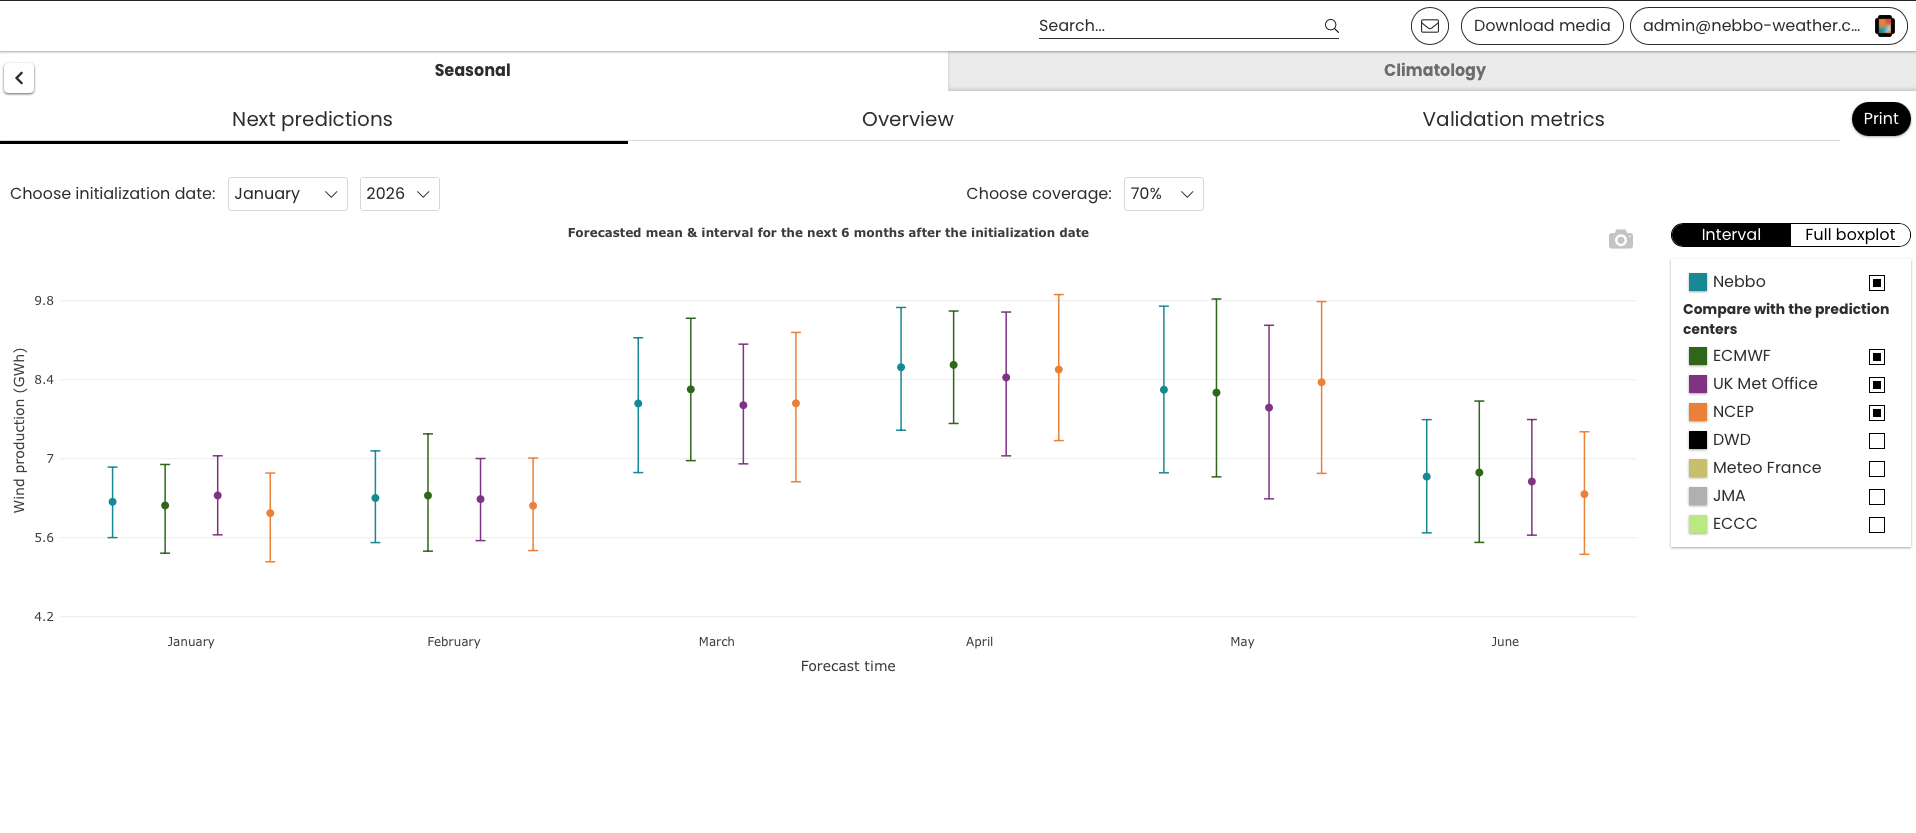Click the Download media button

pyautogui.click(x=1542, y=26)
